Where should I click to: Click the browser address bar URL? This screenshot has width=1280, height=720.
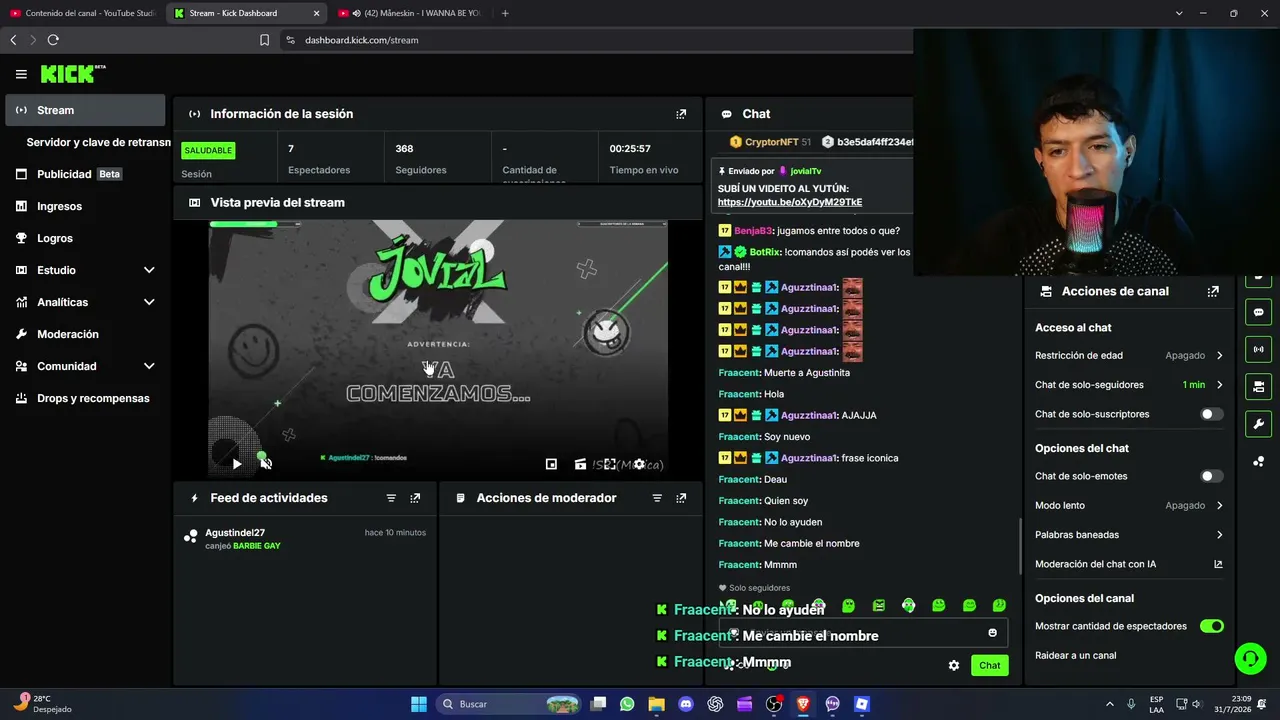(x=362, y=40)
